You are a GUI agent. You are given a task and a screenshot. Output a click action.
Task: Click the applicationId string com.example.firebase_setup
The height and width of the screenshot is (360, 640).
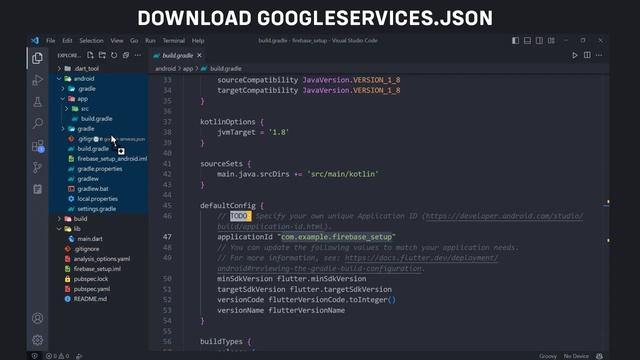336,237
